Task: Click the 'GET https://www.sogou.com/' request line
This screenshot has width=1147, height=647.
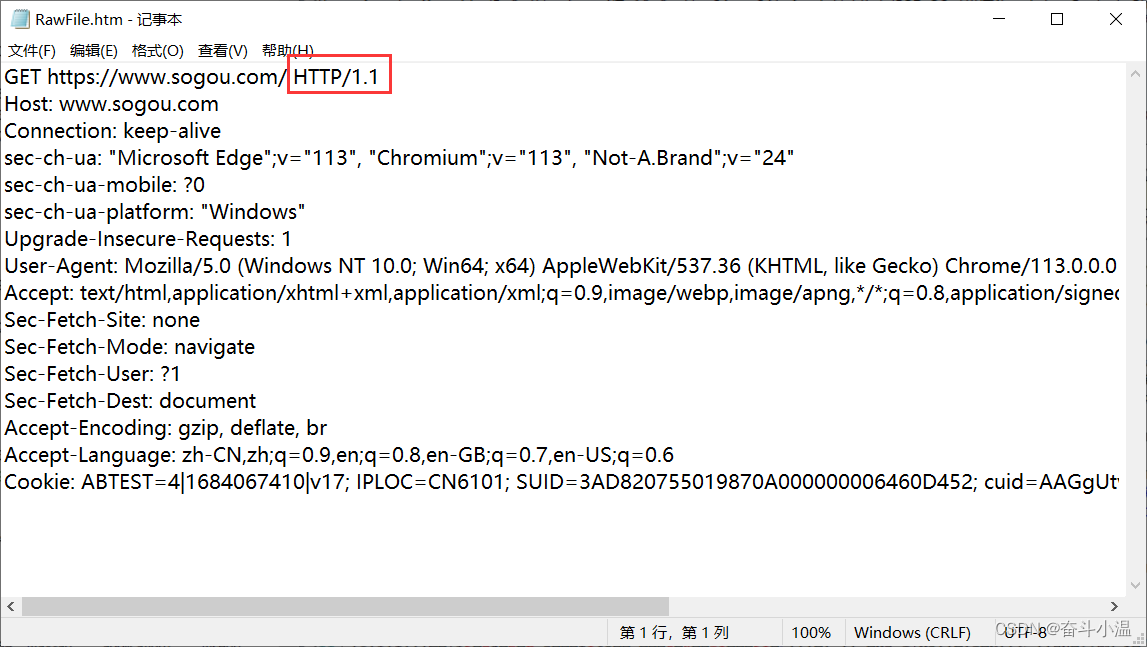Action: (146, 77)
